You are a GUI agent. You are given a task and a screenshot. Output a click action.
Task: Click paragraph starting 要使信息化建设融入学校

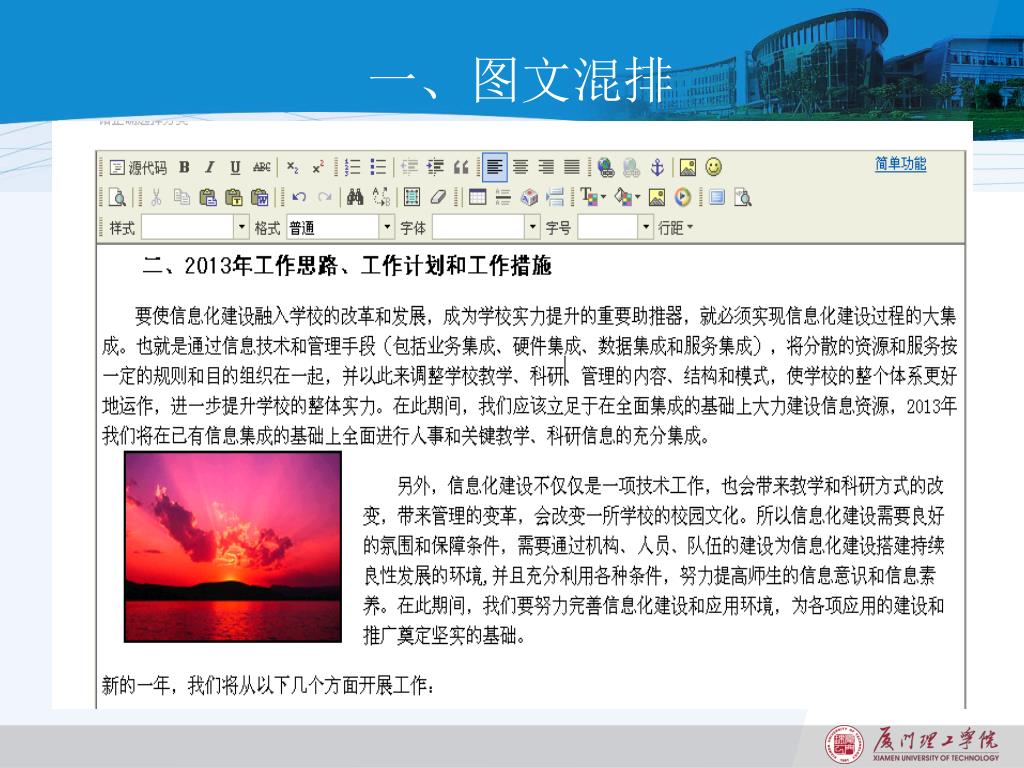530,376
